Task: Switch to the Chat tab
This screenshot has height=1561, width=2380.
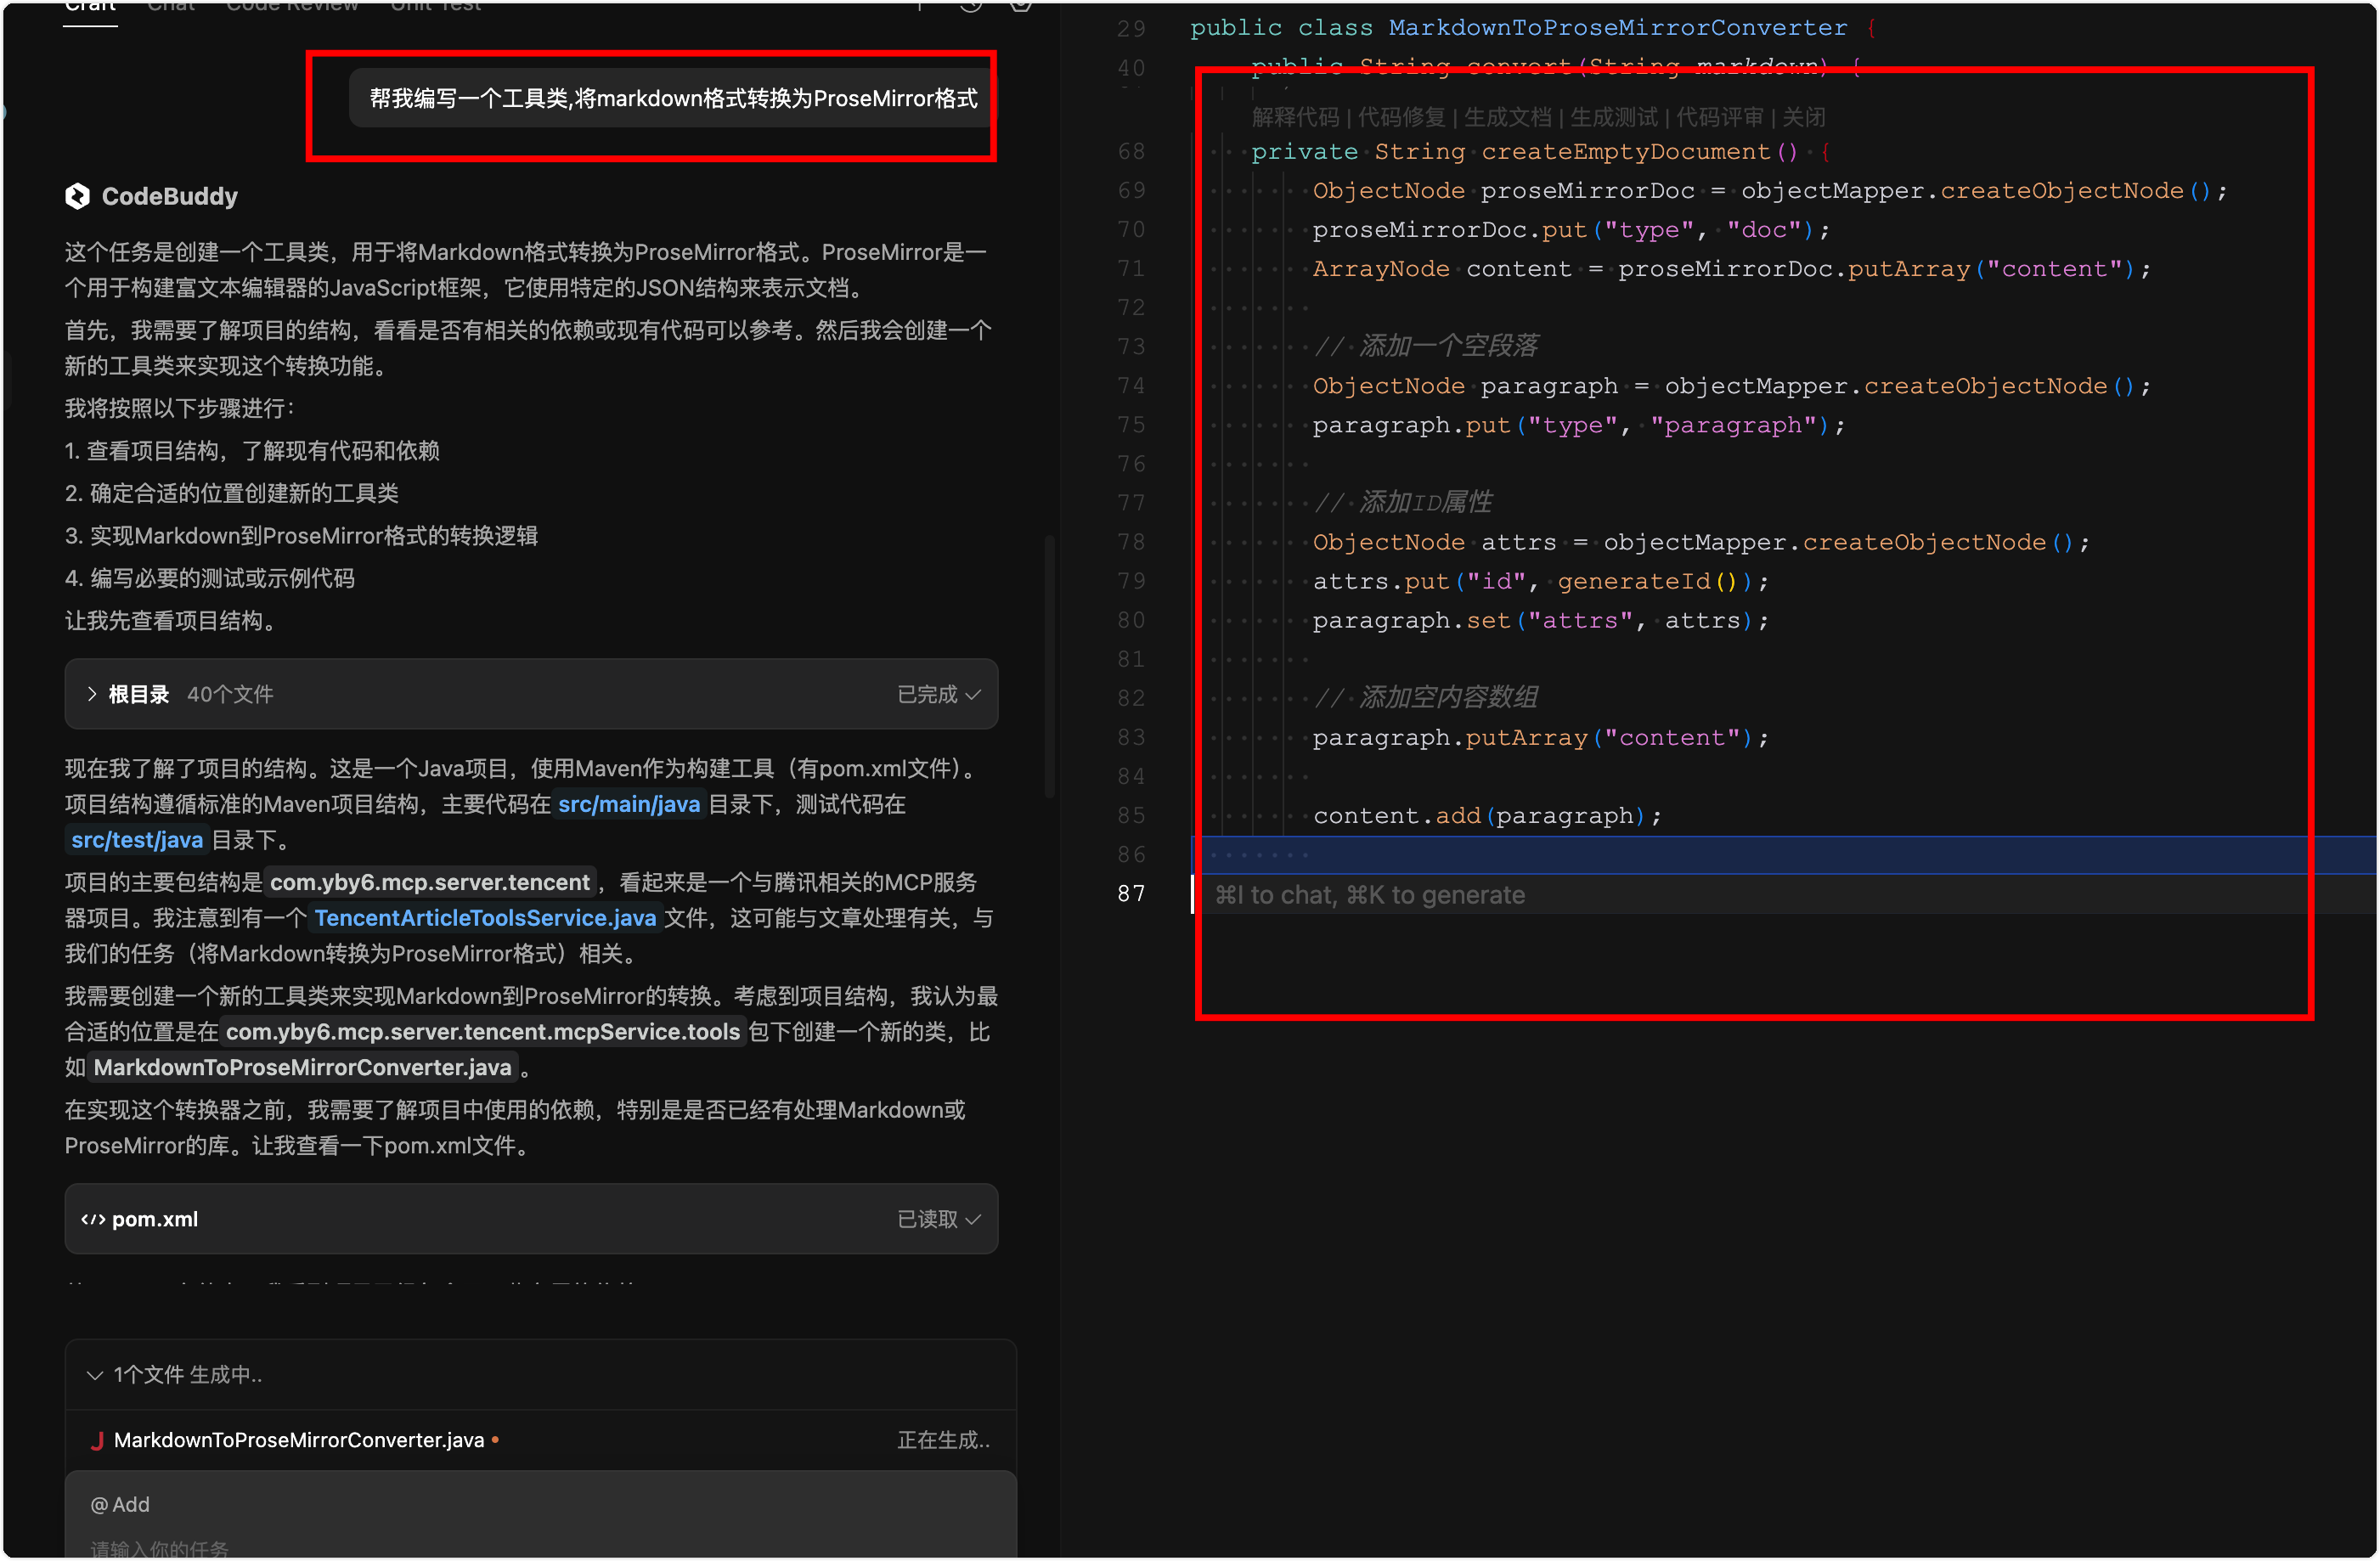Action: point(171,6)
